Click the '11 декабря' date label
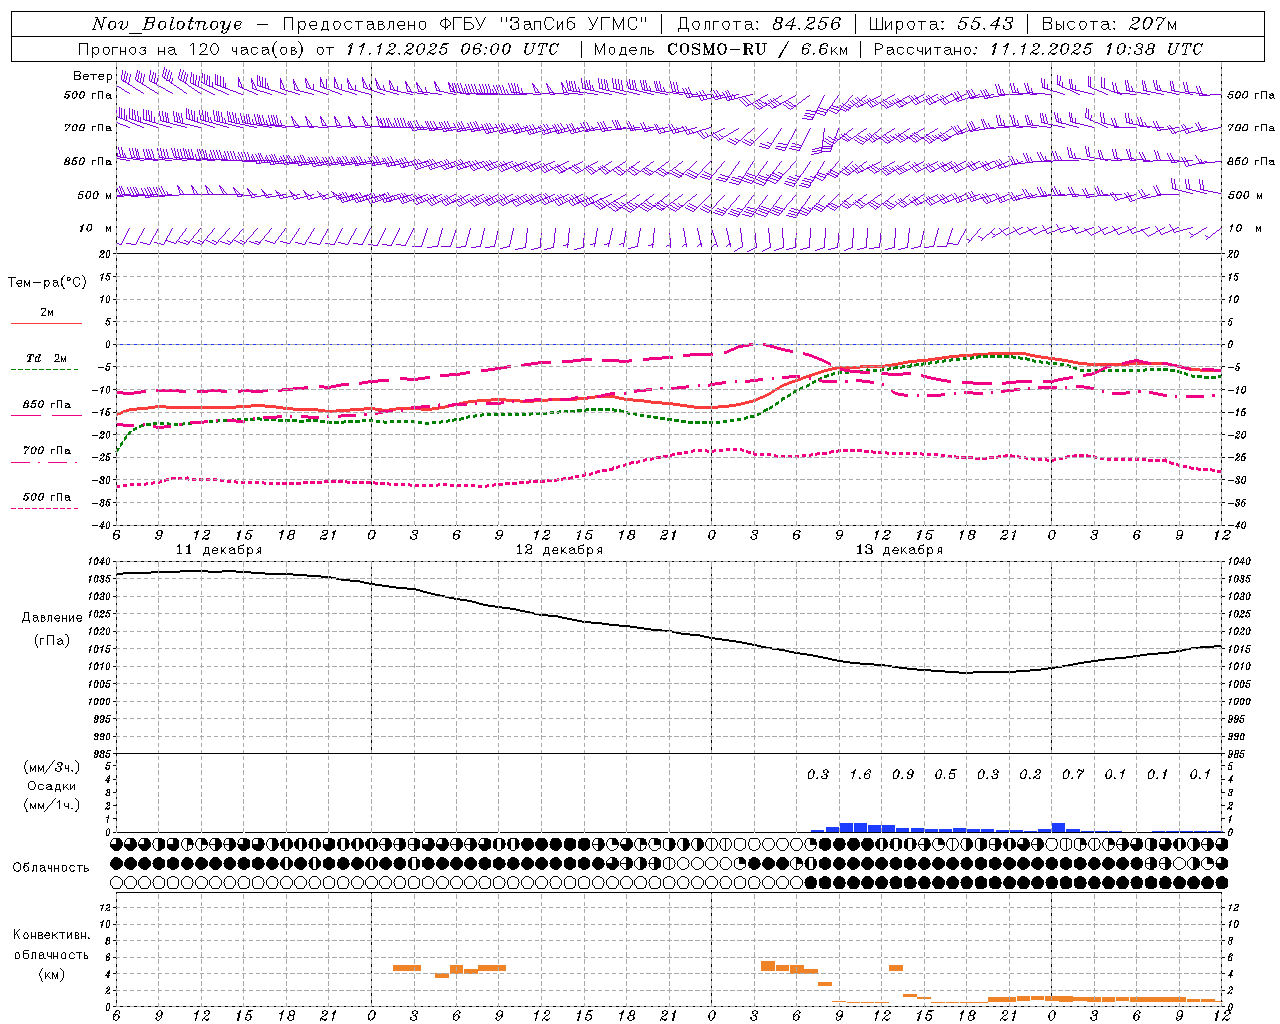Image resolution: width=1280 pixels, height=1024 pixels. [x=219, y=550]
